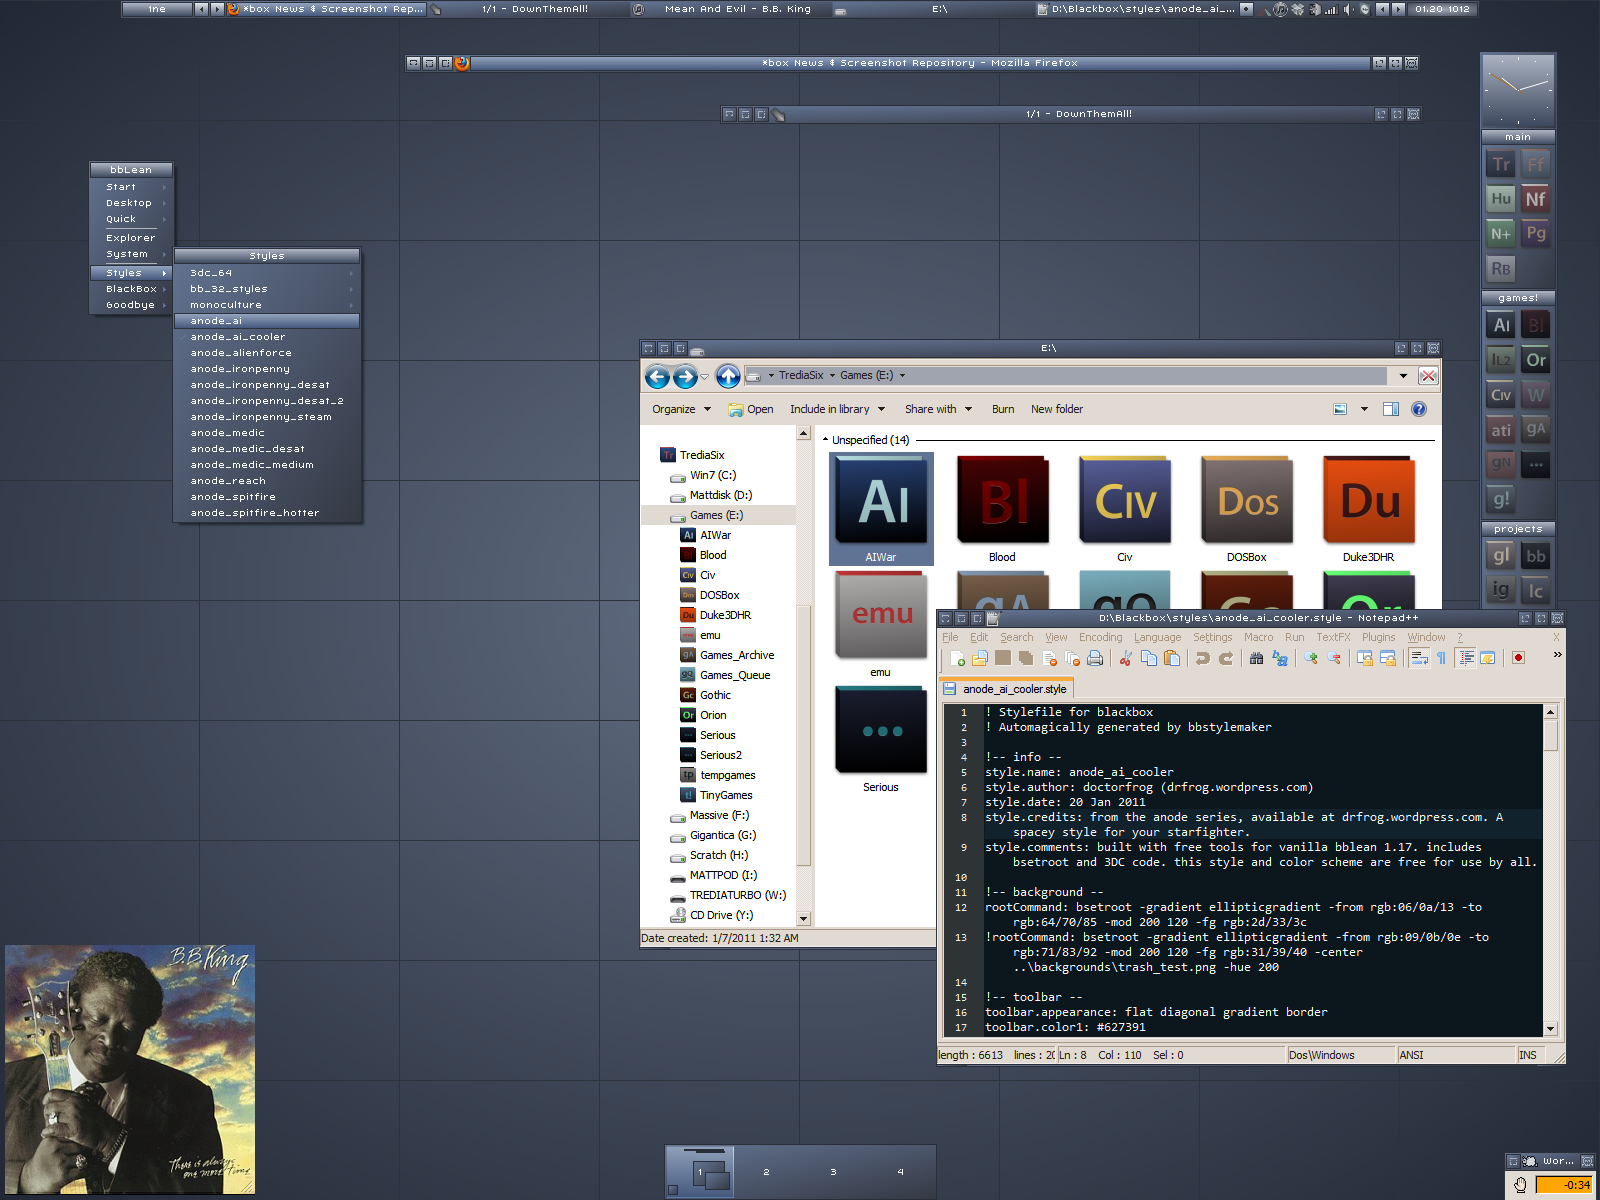Switch to workspace 4 in pager

tap(900, 1172)
